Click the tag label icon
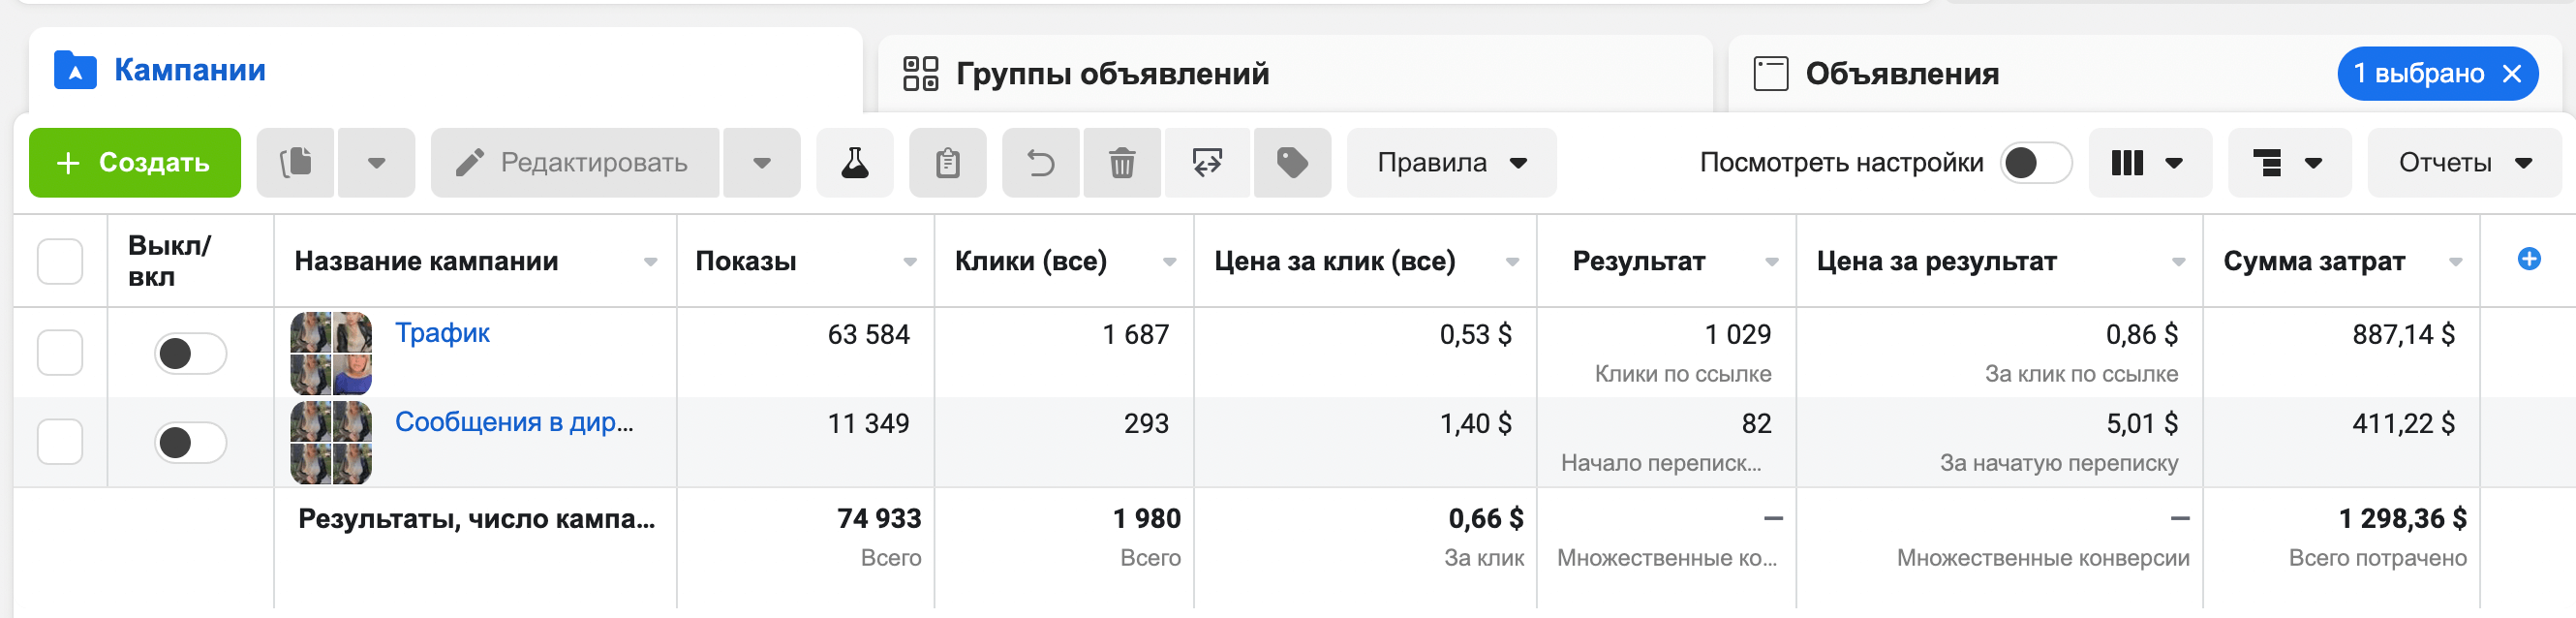Image resolution: width=2576 pixels, height=618 pixels. (1292, 163)
